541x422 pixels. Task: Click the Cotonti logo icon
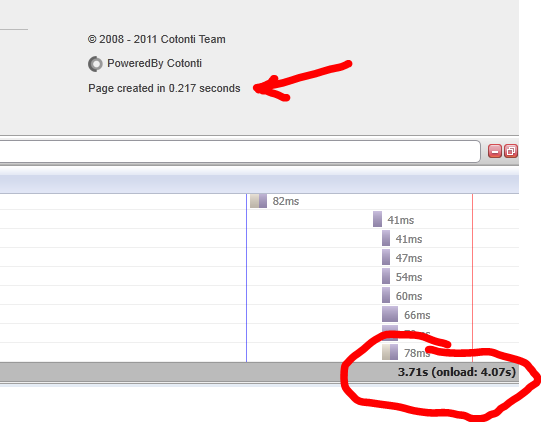(95, 64)
